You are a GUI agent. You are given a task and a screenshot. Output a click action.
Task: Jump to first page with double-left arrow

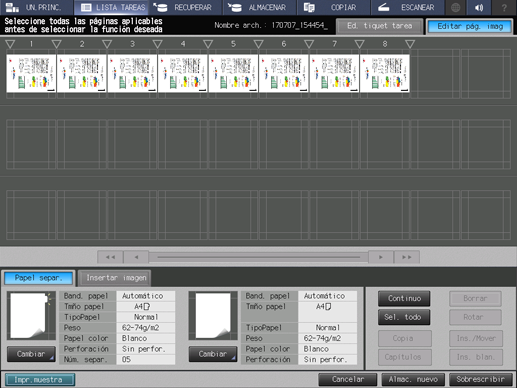(110, 257)
